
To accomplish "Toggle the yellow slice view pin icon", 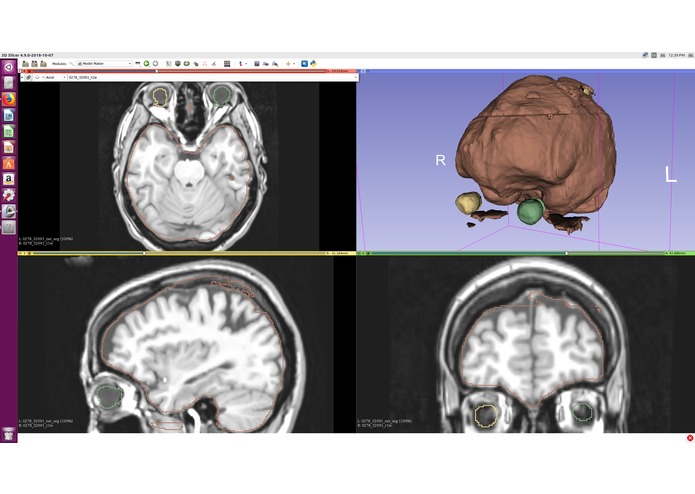I will 20,253.
